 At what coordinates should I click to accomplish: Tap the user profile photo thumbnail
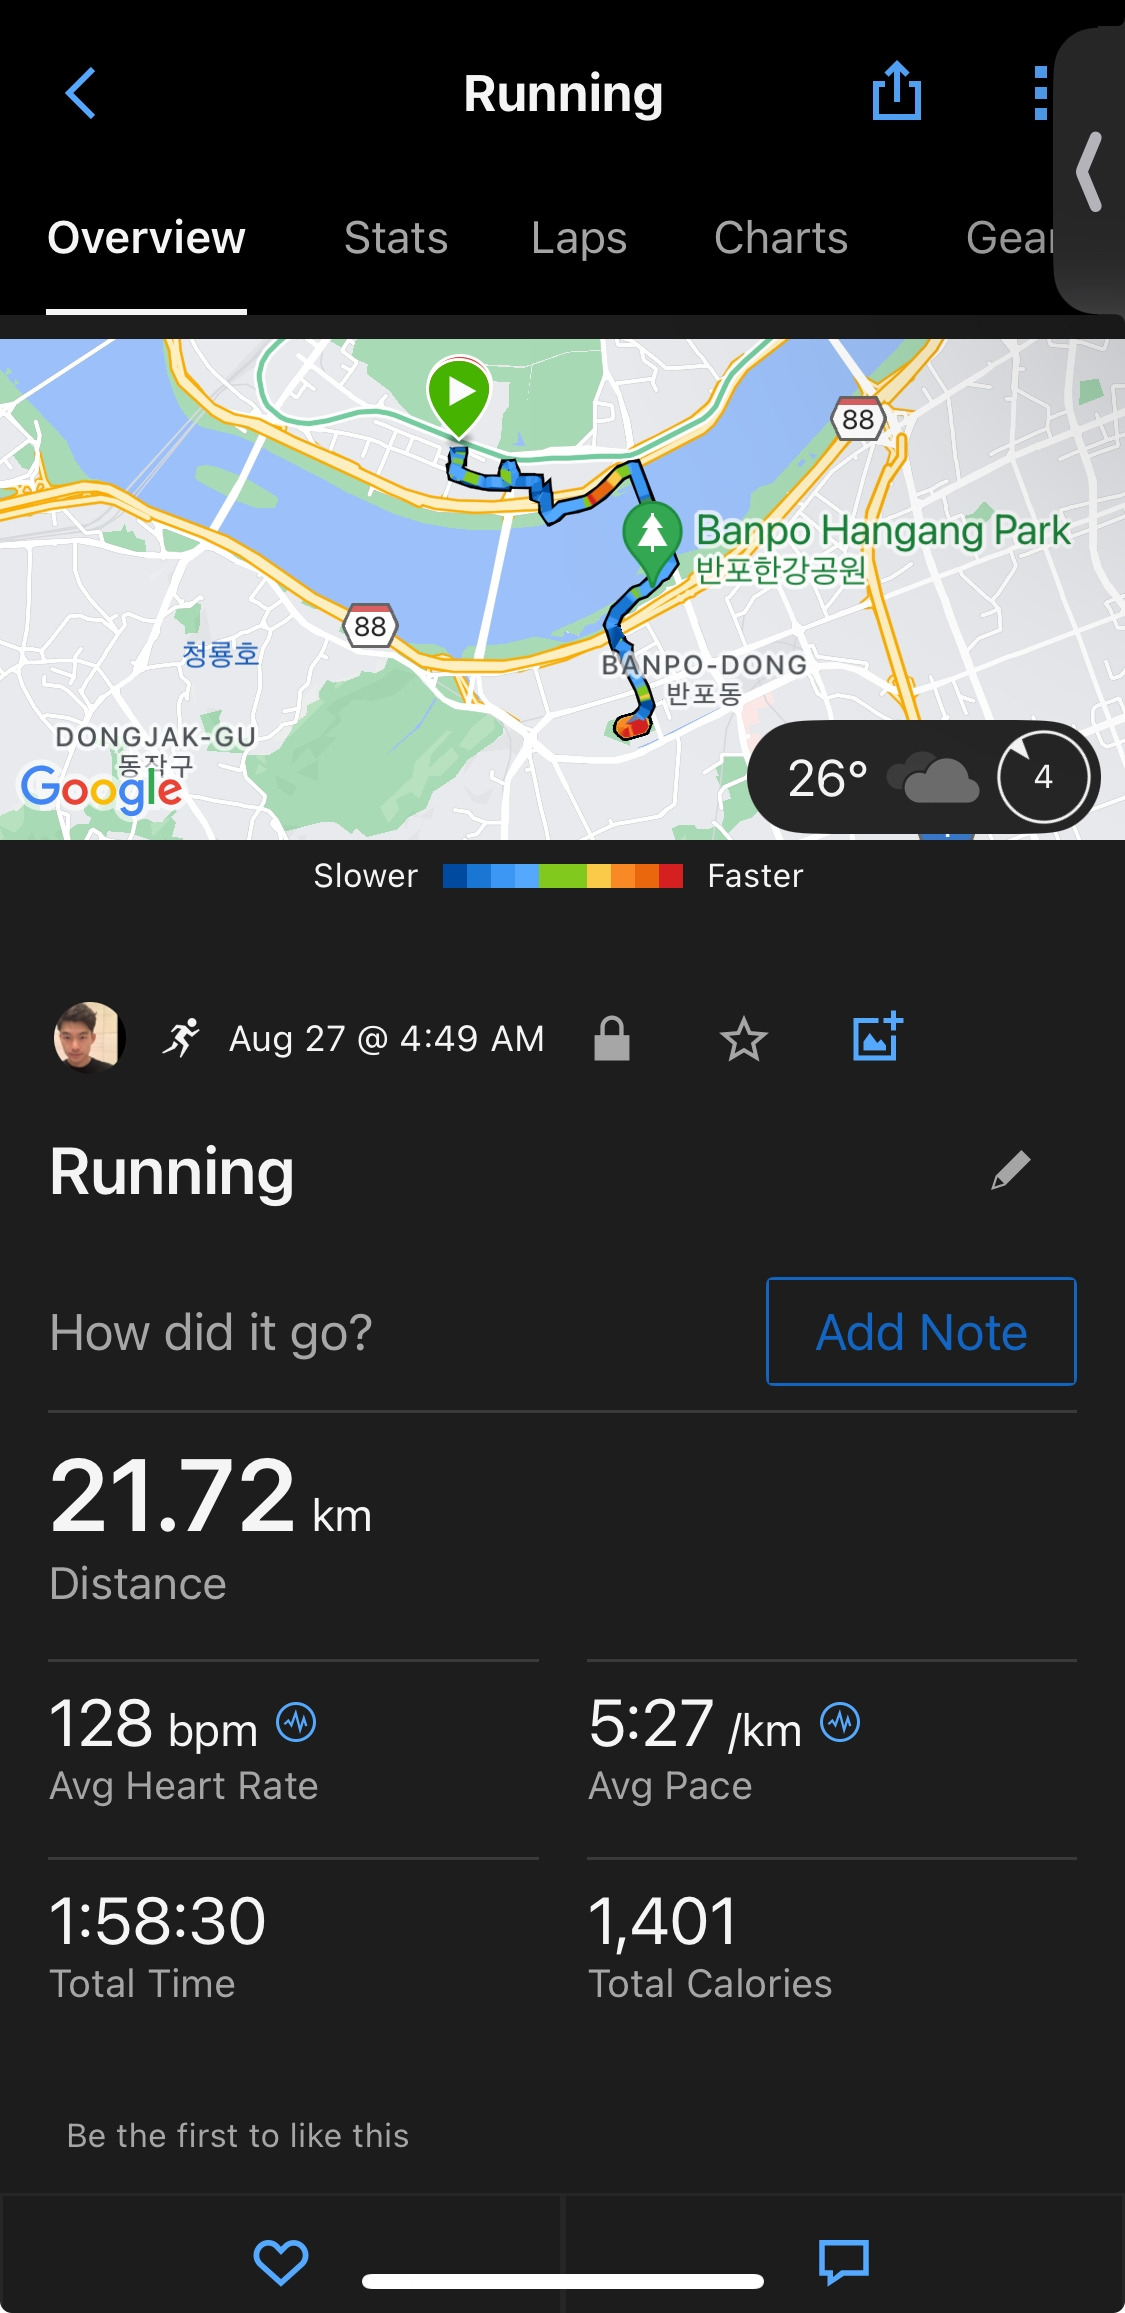click(x=89, y=1038)
